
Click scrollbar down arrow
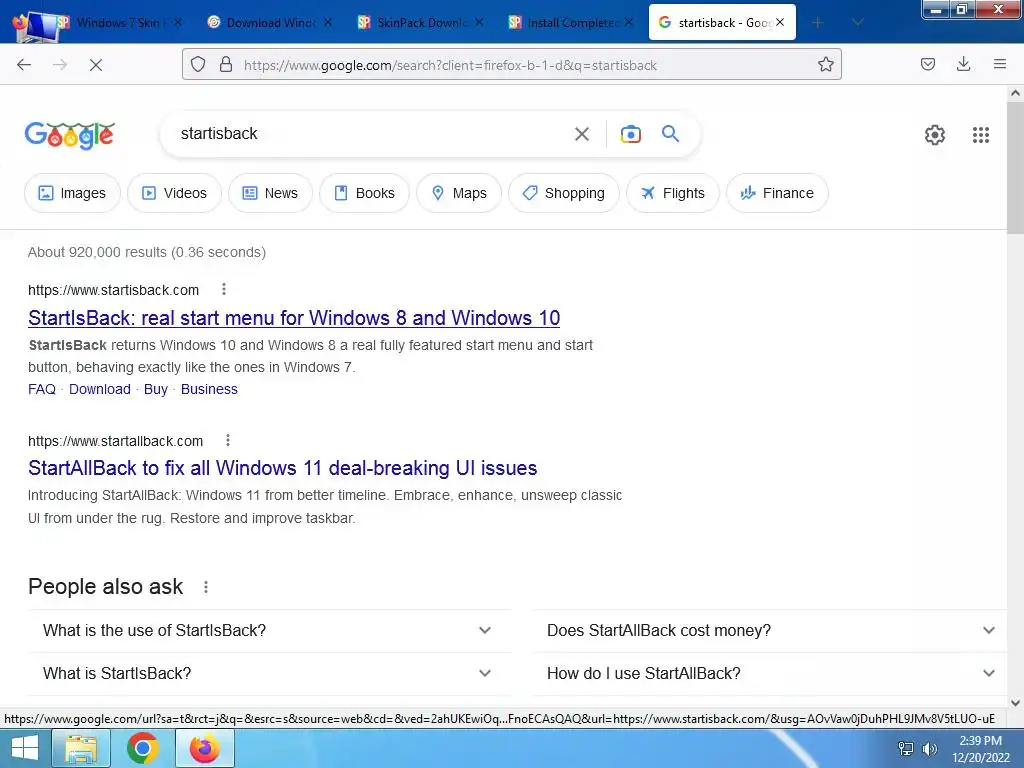1015,703
